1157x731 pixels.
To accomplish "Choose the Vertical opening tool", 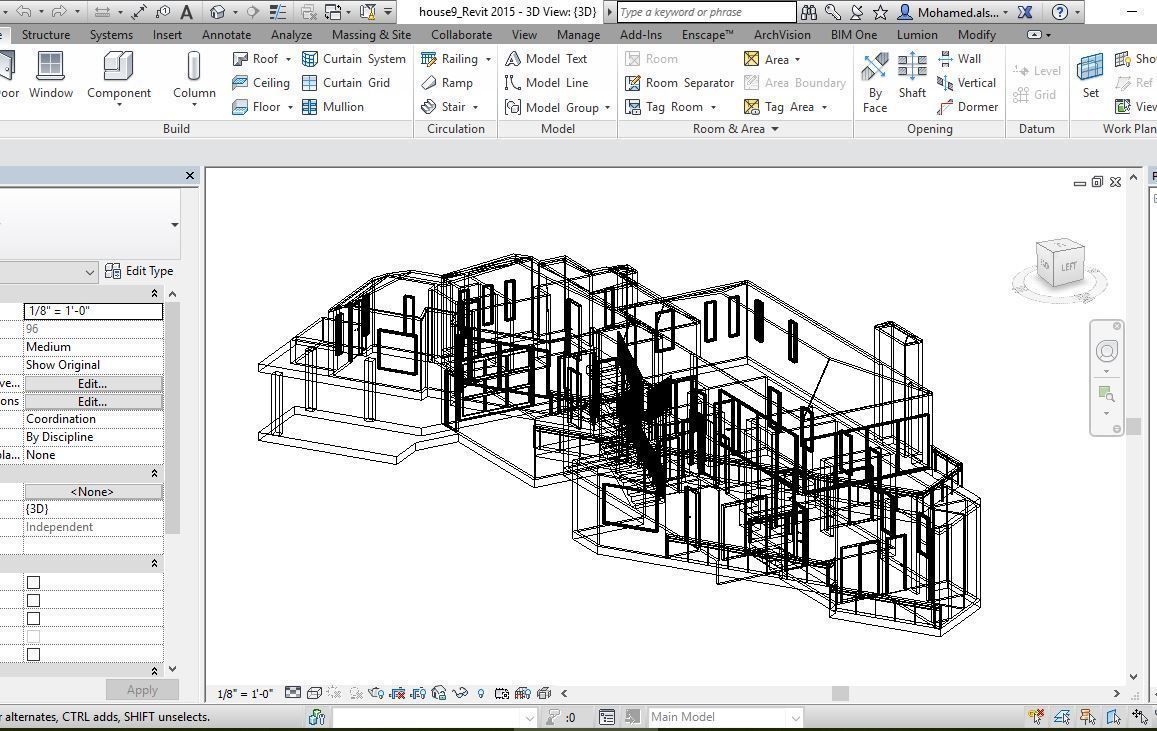I will [967, 83].
